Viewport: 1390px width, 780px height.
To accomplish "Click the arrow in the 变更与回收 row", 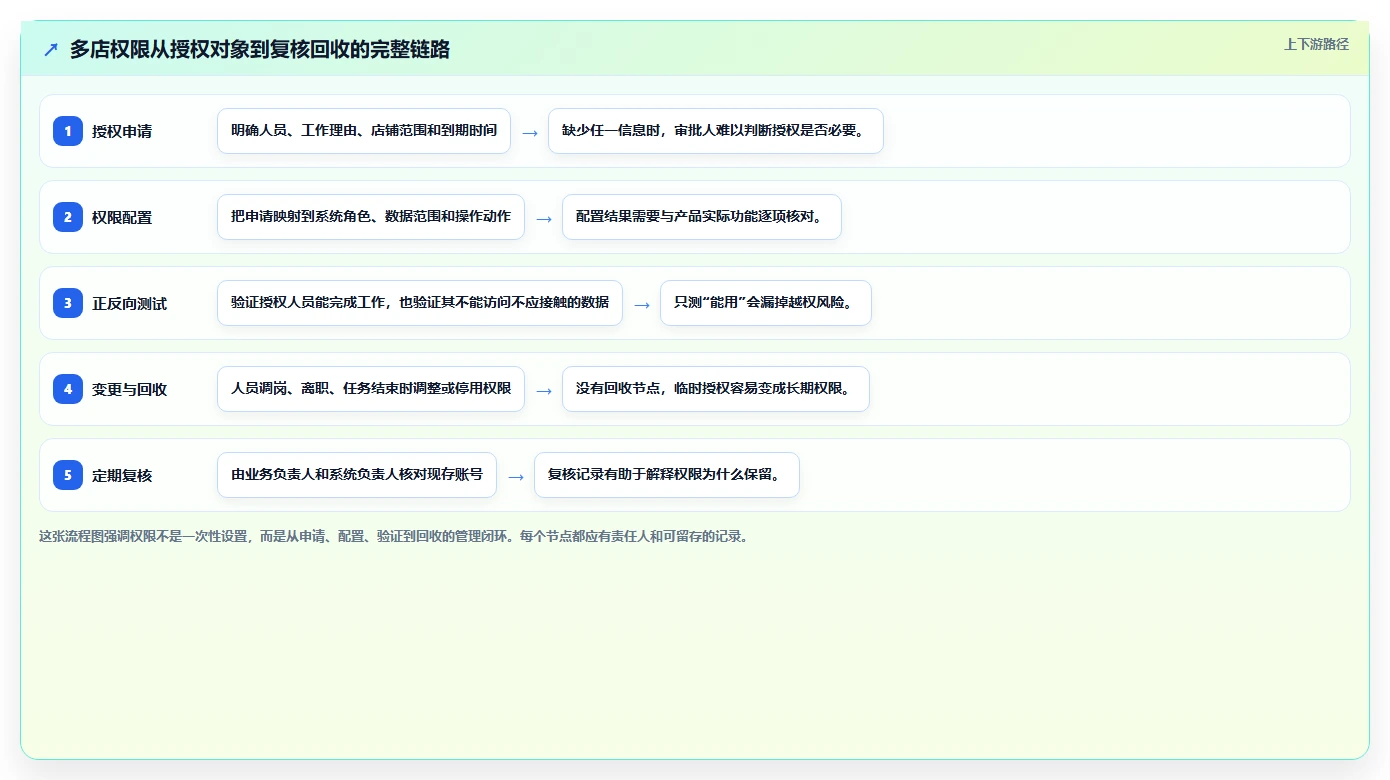I will (544, 390).
